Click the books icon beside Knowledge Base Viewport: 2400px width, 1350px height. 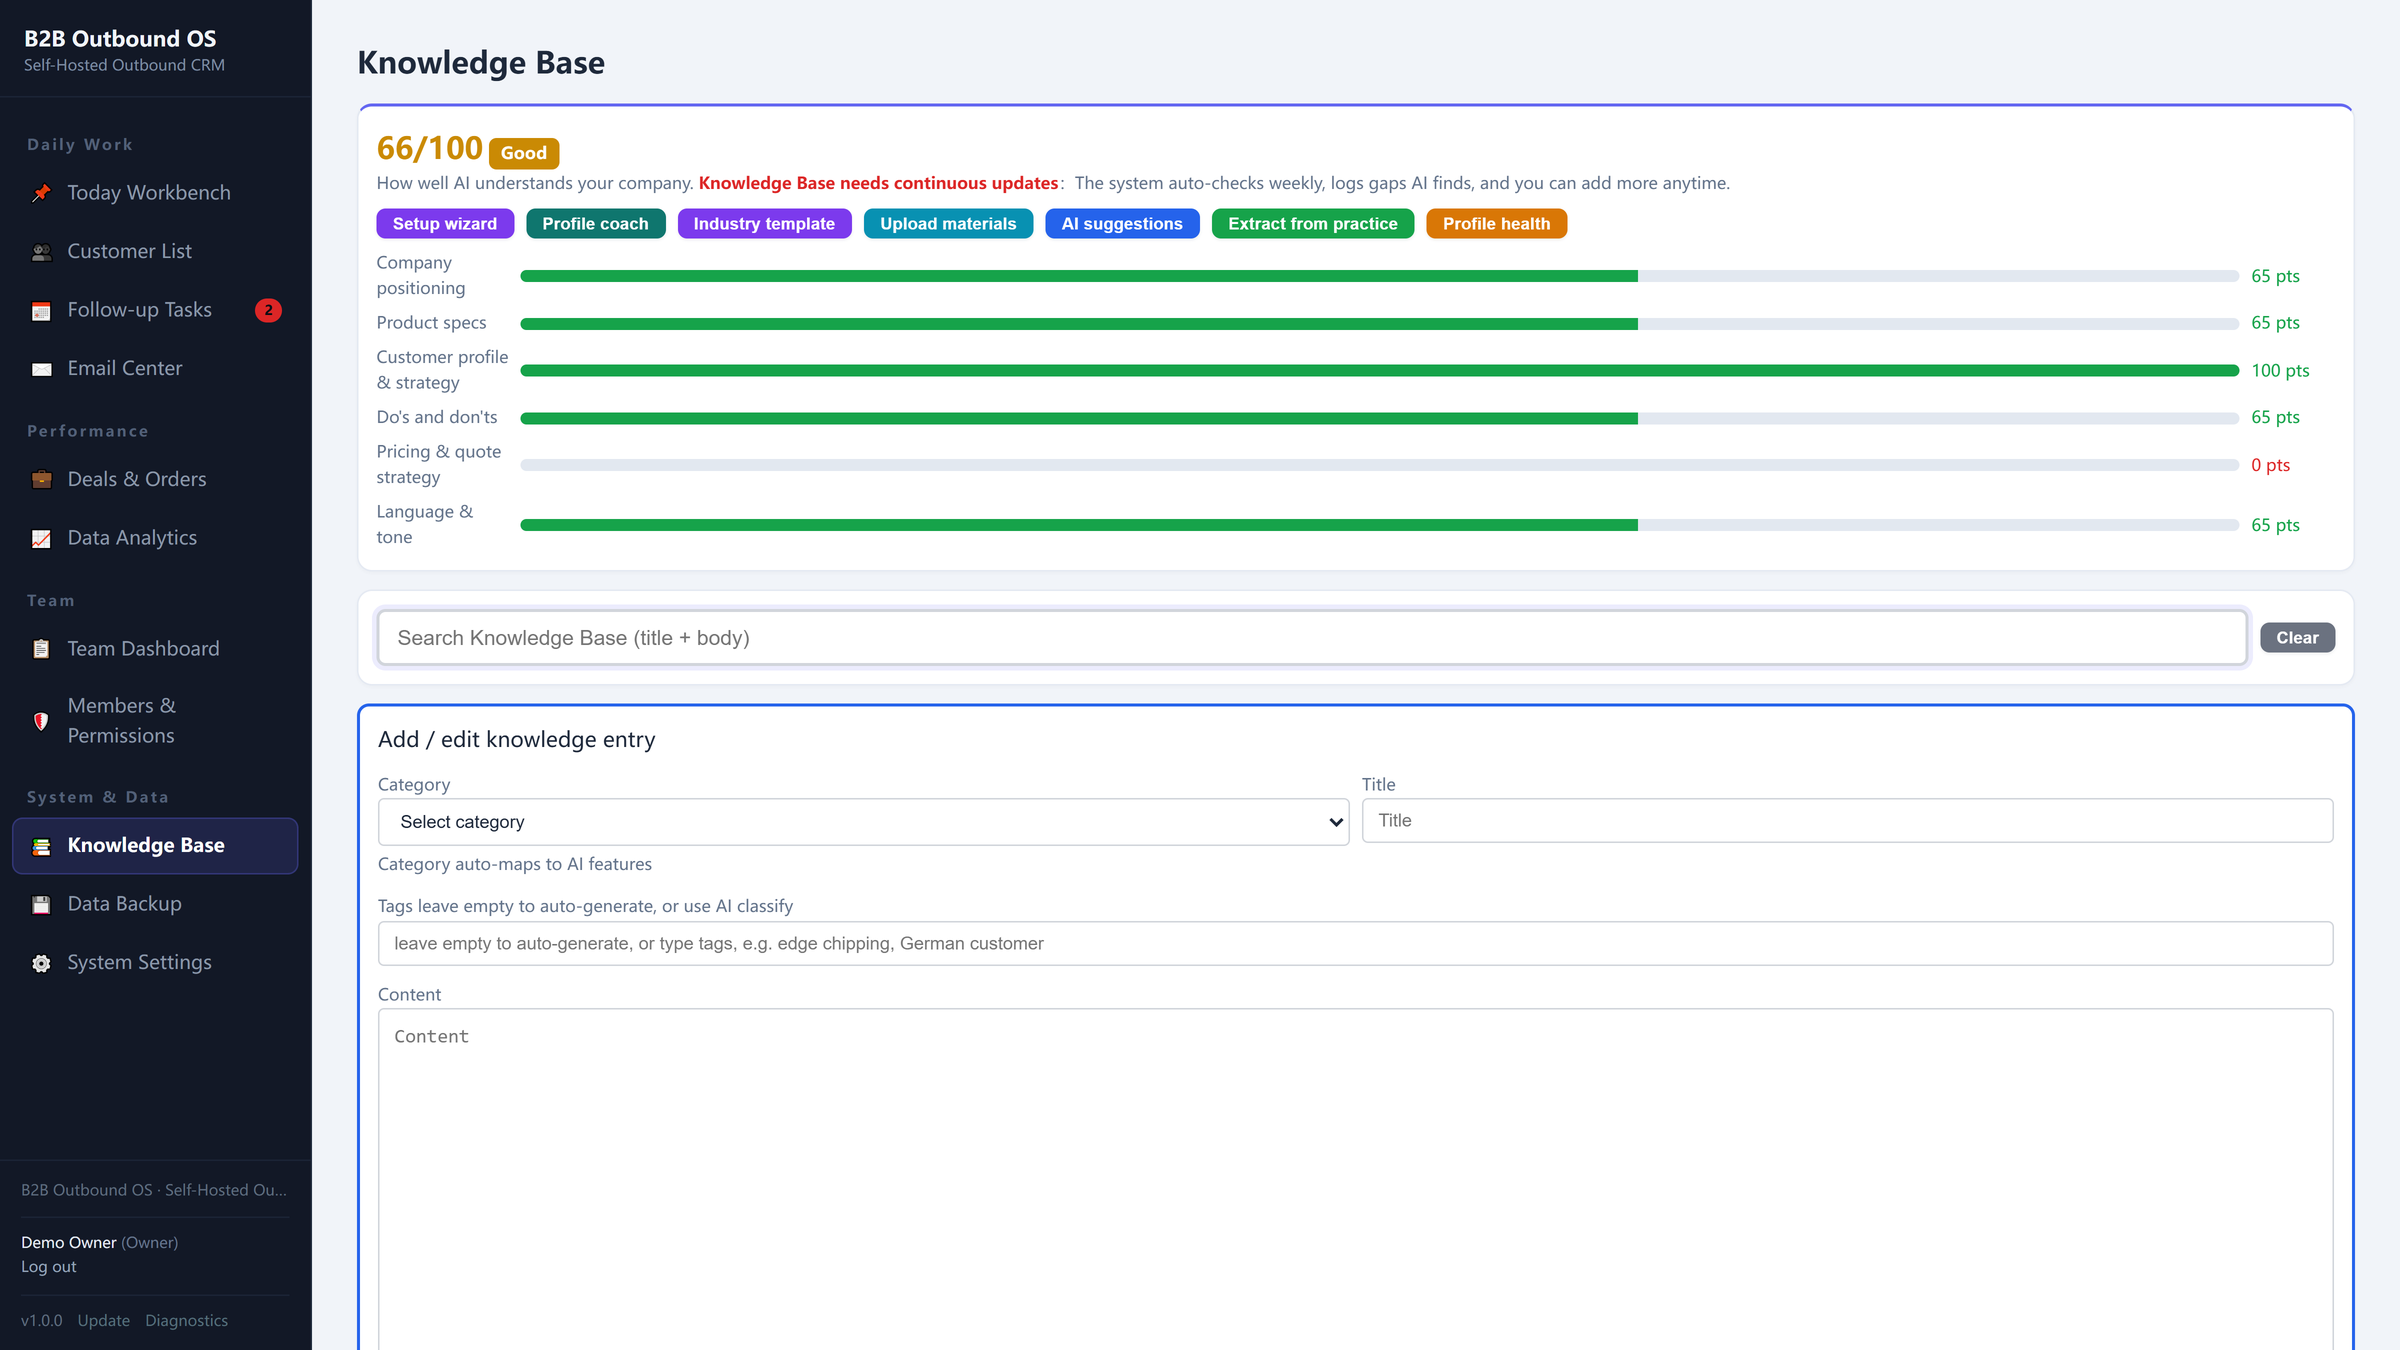pos(41,846)
